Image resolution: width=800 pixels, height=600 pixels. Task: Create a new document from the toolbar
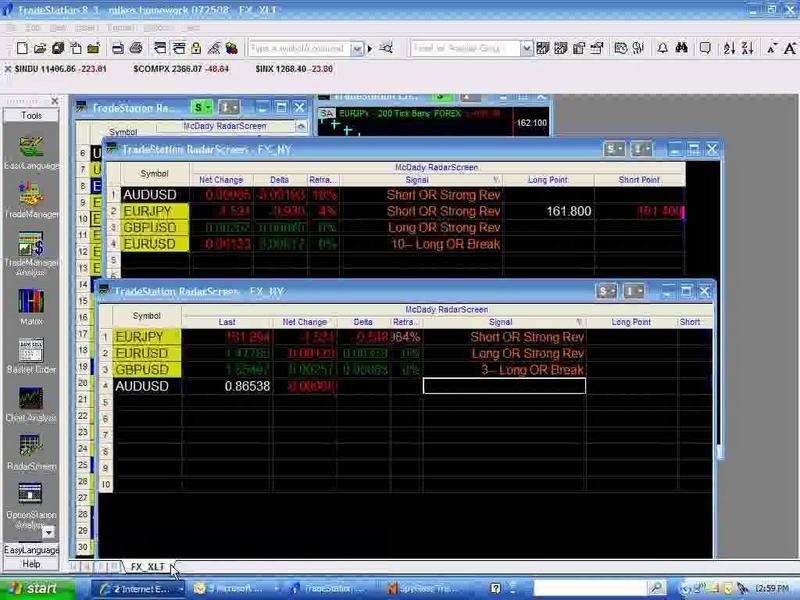tap(22, 48)
